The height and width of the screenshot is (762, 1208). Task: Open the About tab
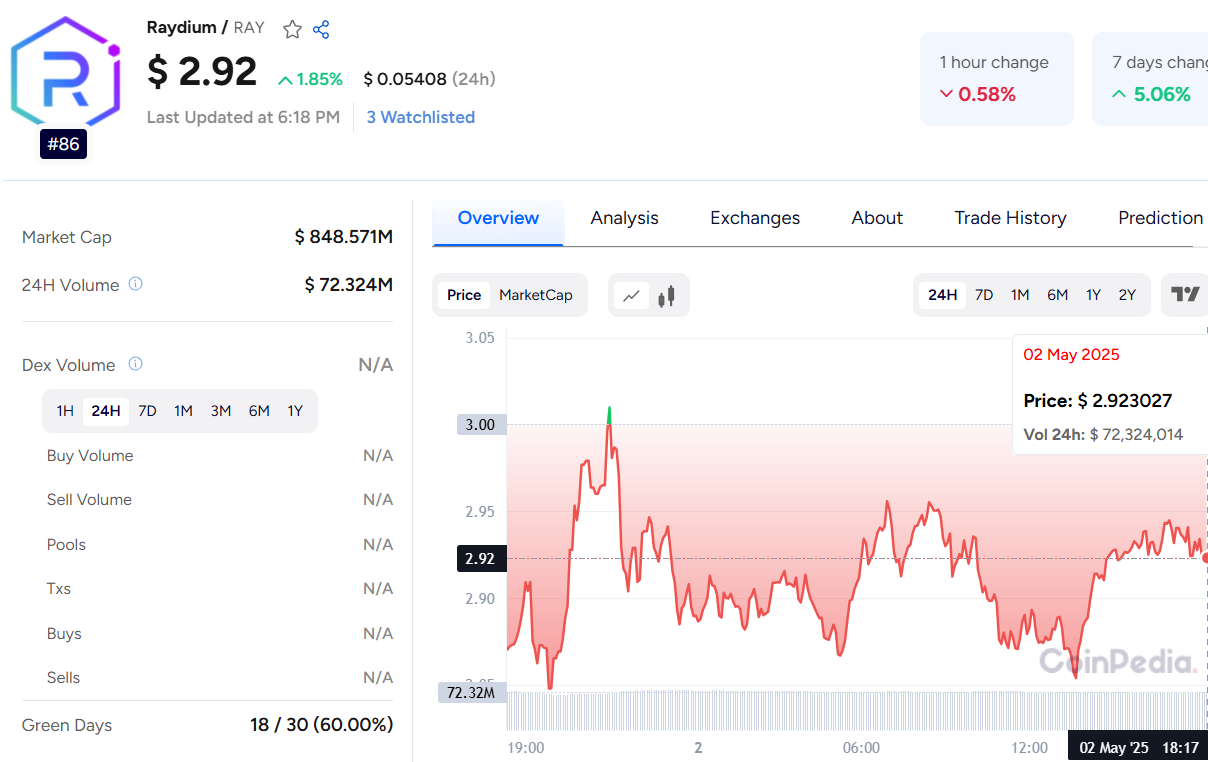coord(877,218)
